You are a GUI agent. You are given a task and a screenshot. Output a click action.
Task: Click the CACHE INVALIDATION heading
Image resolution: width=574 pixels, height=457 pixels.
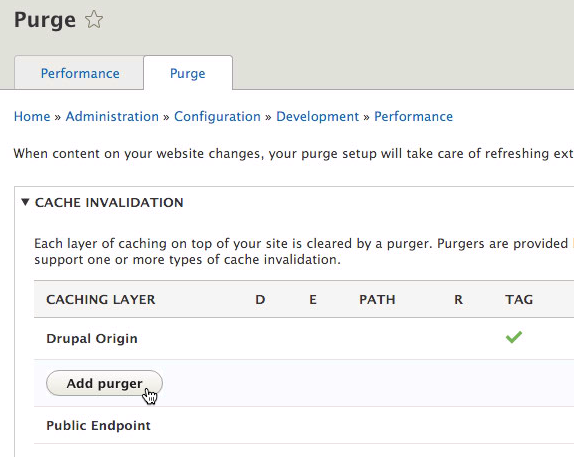tap(109, 203)
